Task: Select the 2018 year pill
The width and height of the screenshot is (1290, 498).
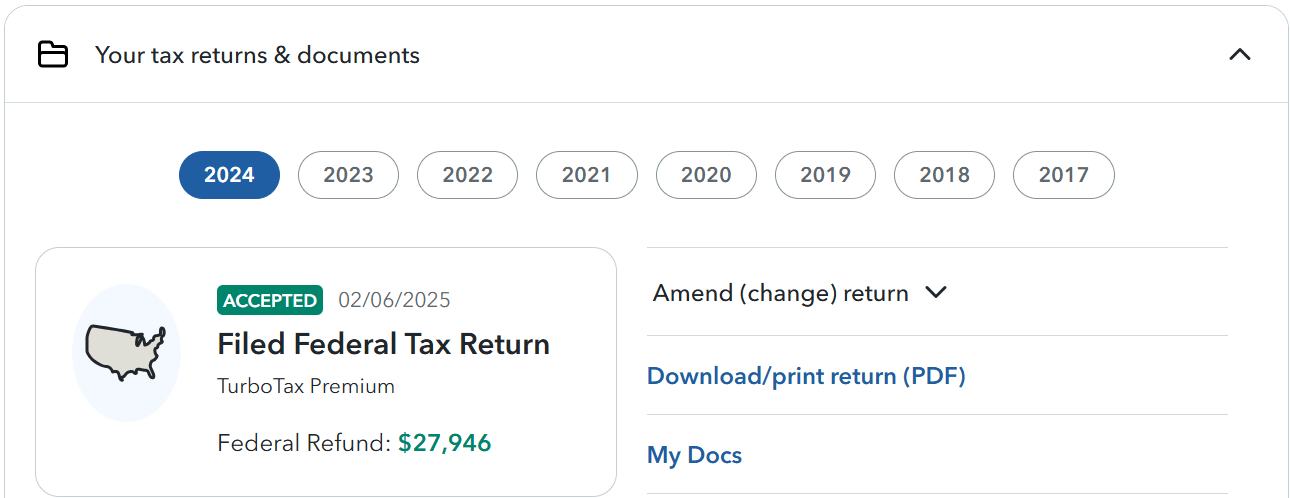Action: tap(944, 175)
